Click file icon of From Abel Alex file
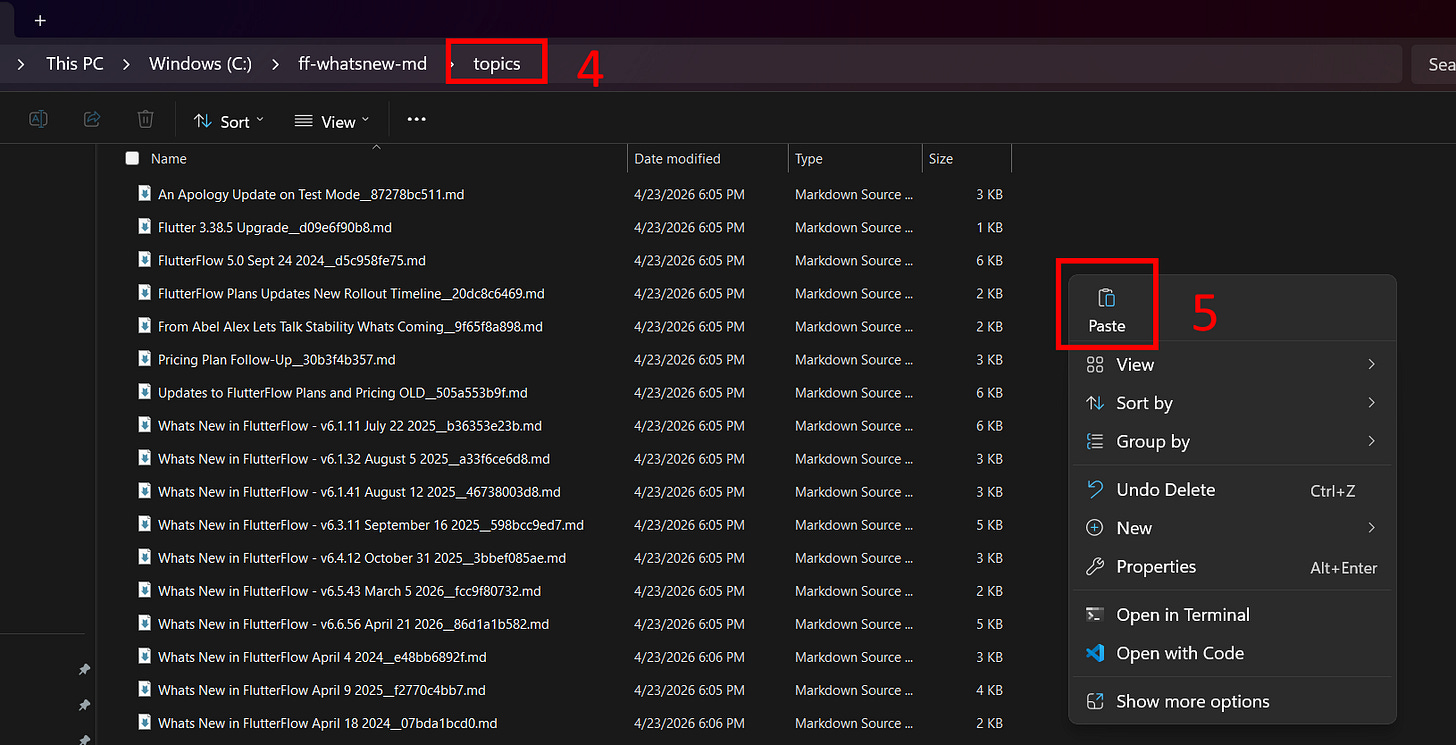1456x745 pixels. coord(145,326)
